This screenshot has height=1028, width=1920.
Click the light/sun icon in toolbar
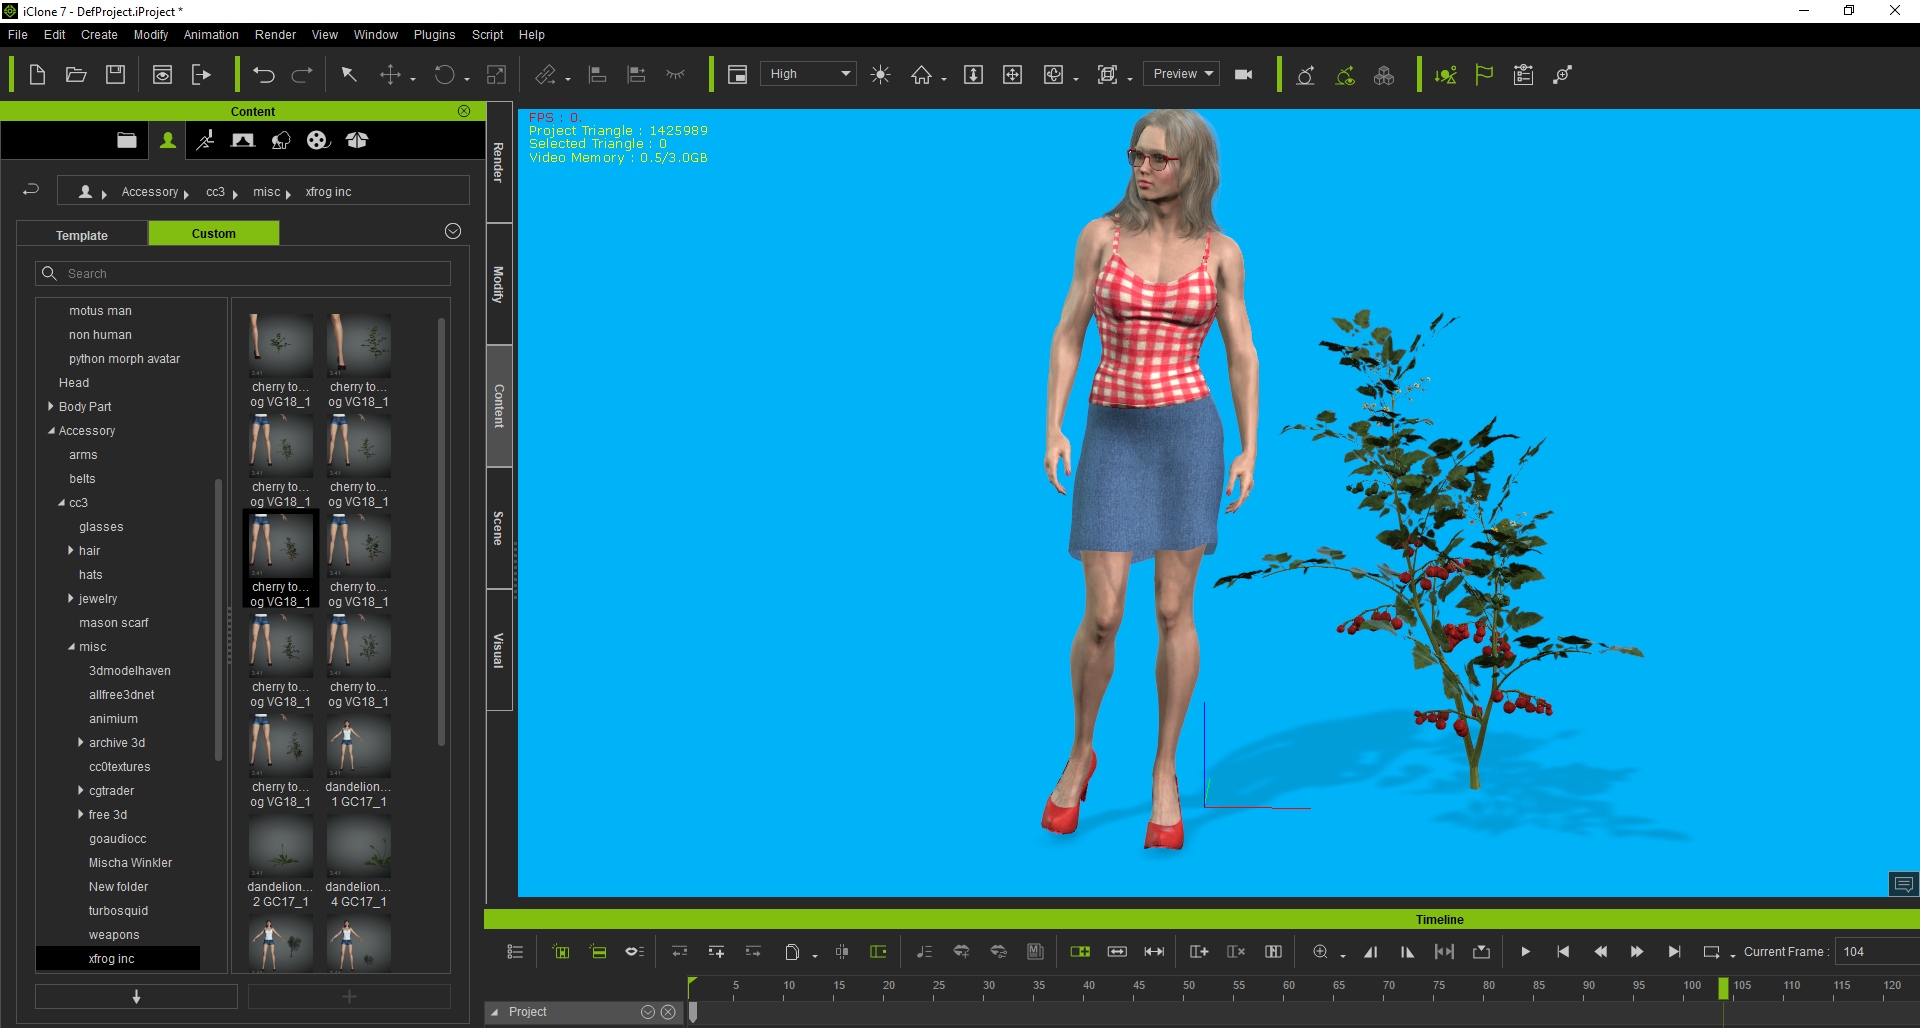tap(880, 75)
